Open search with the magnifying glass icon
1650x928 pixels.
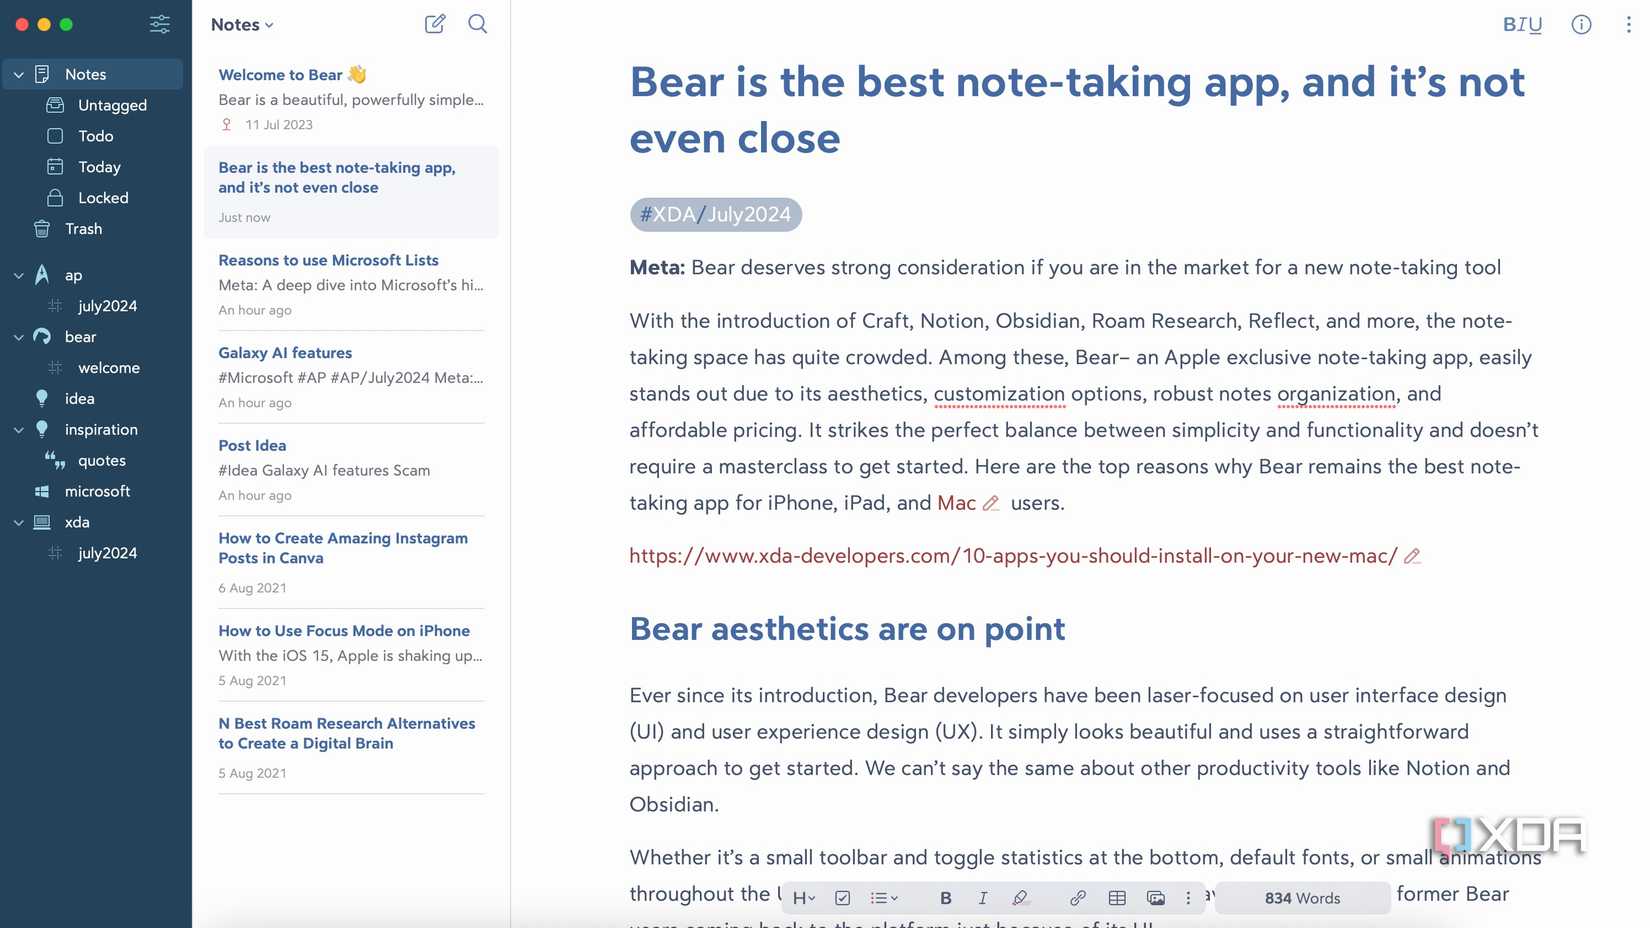click(477, 23)
